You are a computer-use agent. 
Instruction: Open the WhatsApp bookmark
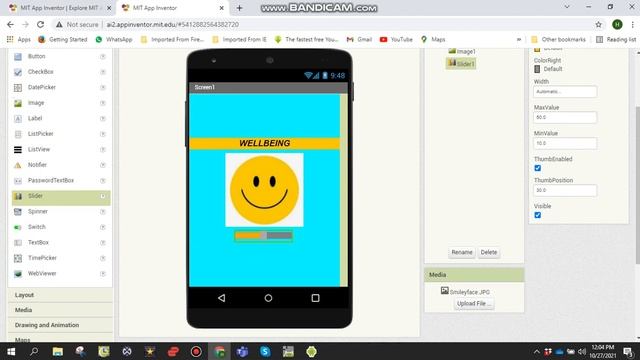[x=114, y=40]
